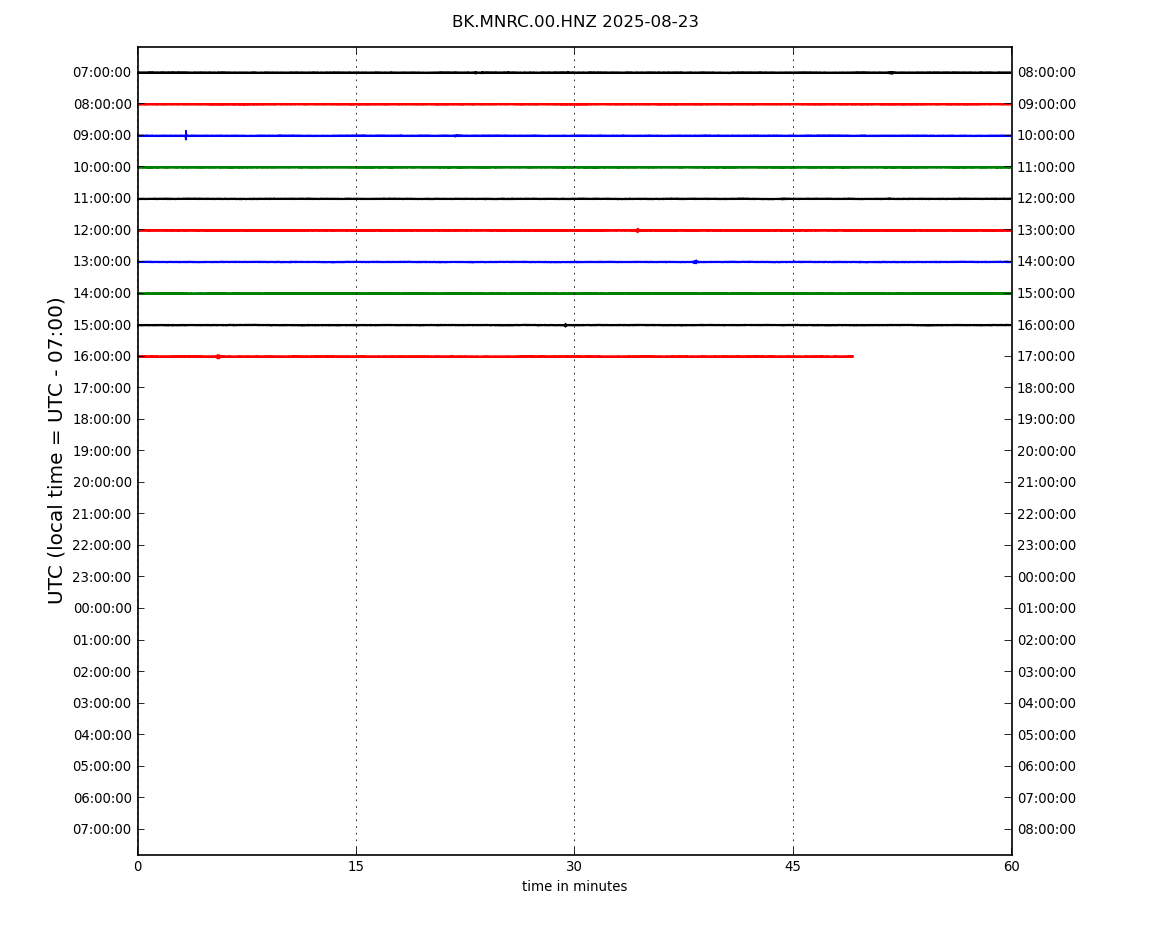Click the x-axis tick label 15
Image resolution: width=1150 pixels, height=950 pixels.
tap(356, 867)
